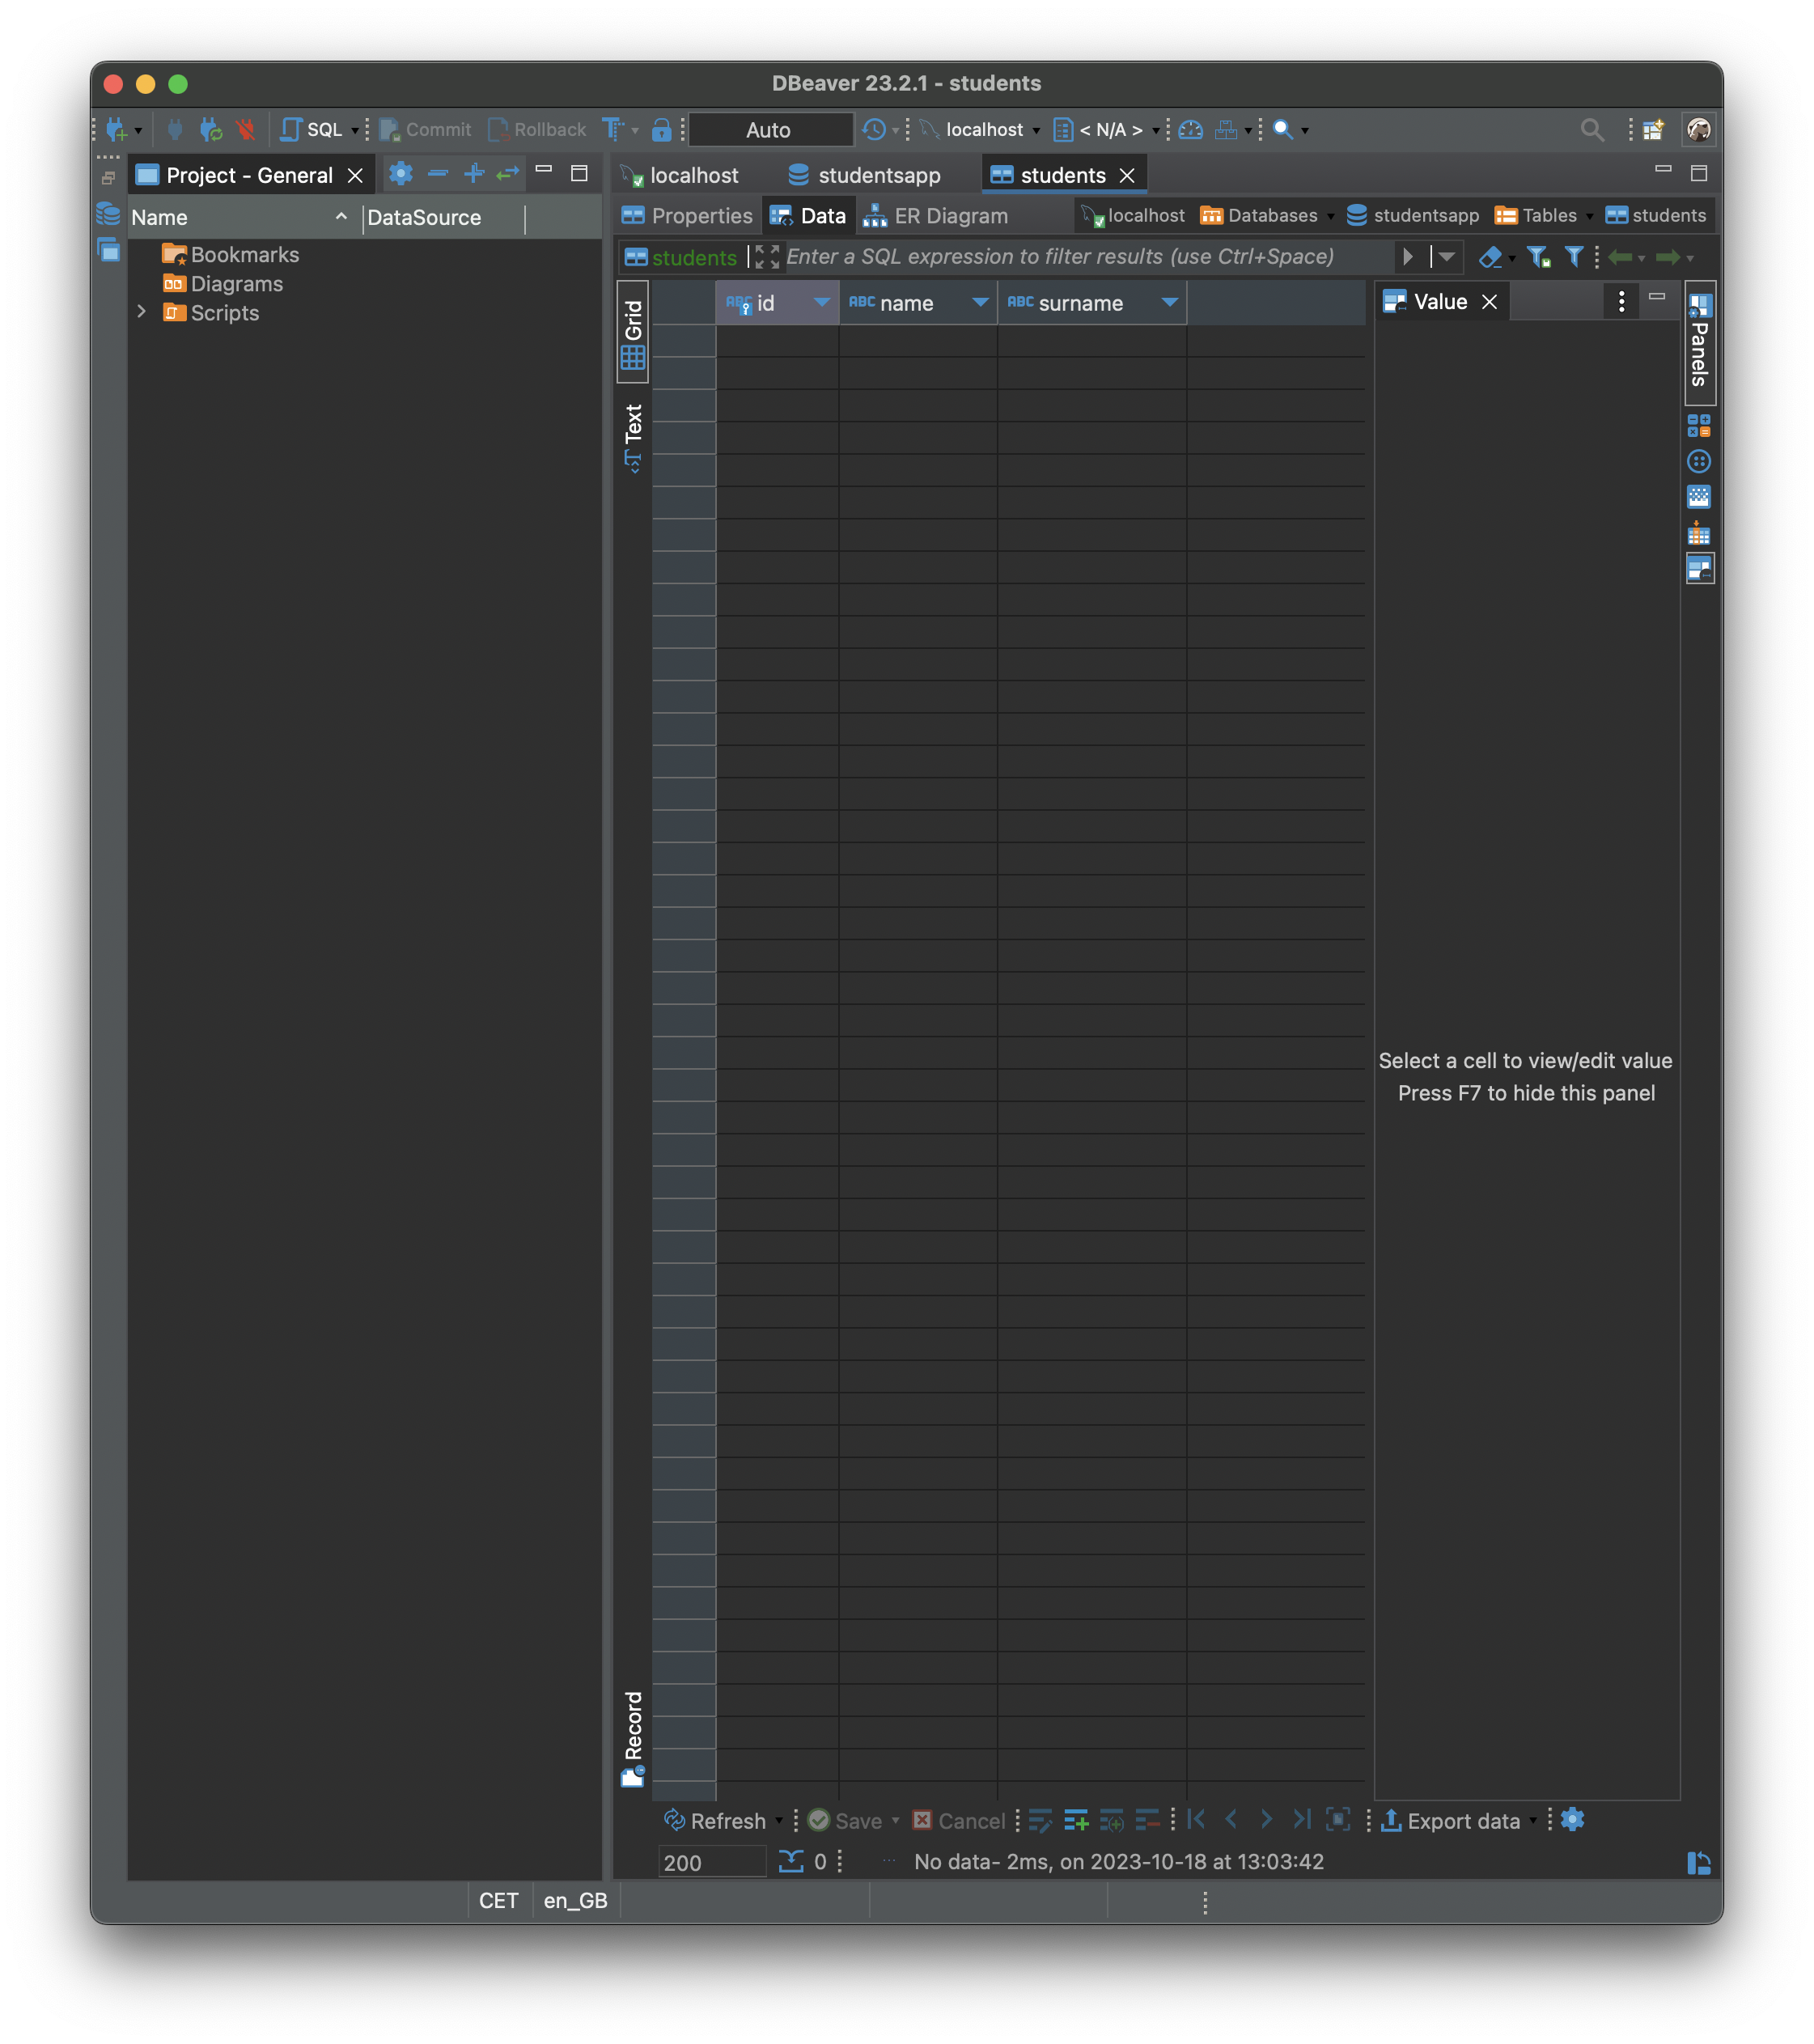Screen dimensions: 1814x2044
Task: Go to the last row icon
Action: click(x=1301, y=1819)
